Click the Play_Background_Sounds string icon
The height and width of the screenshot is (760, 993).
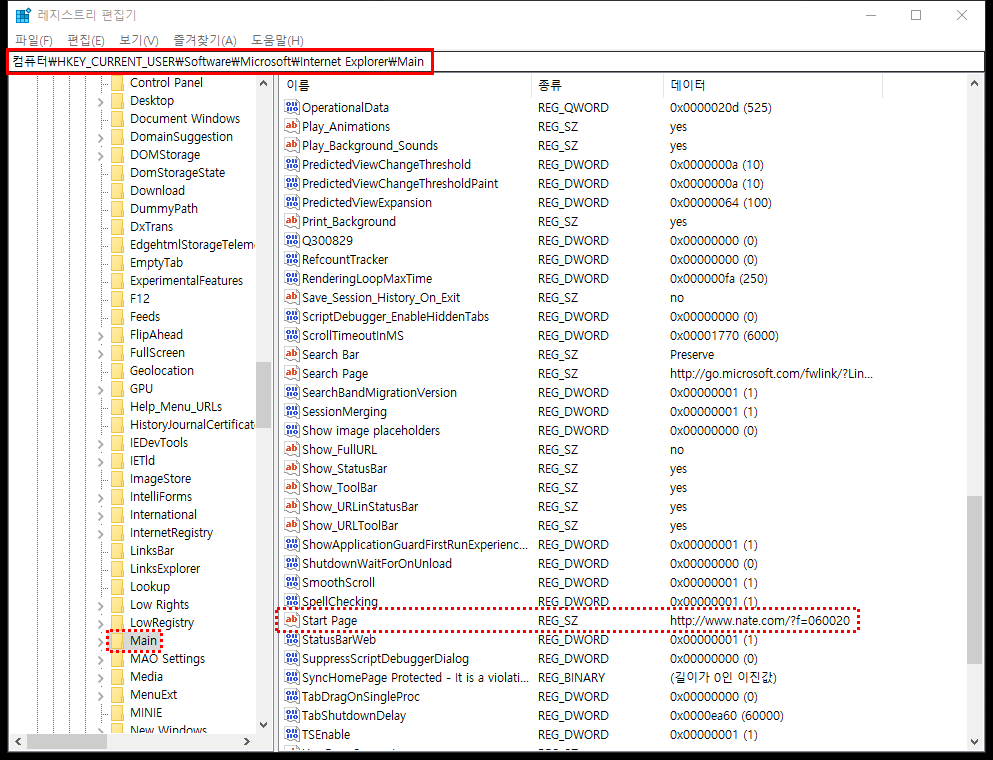pos(291,145)
